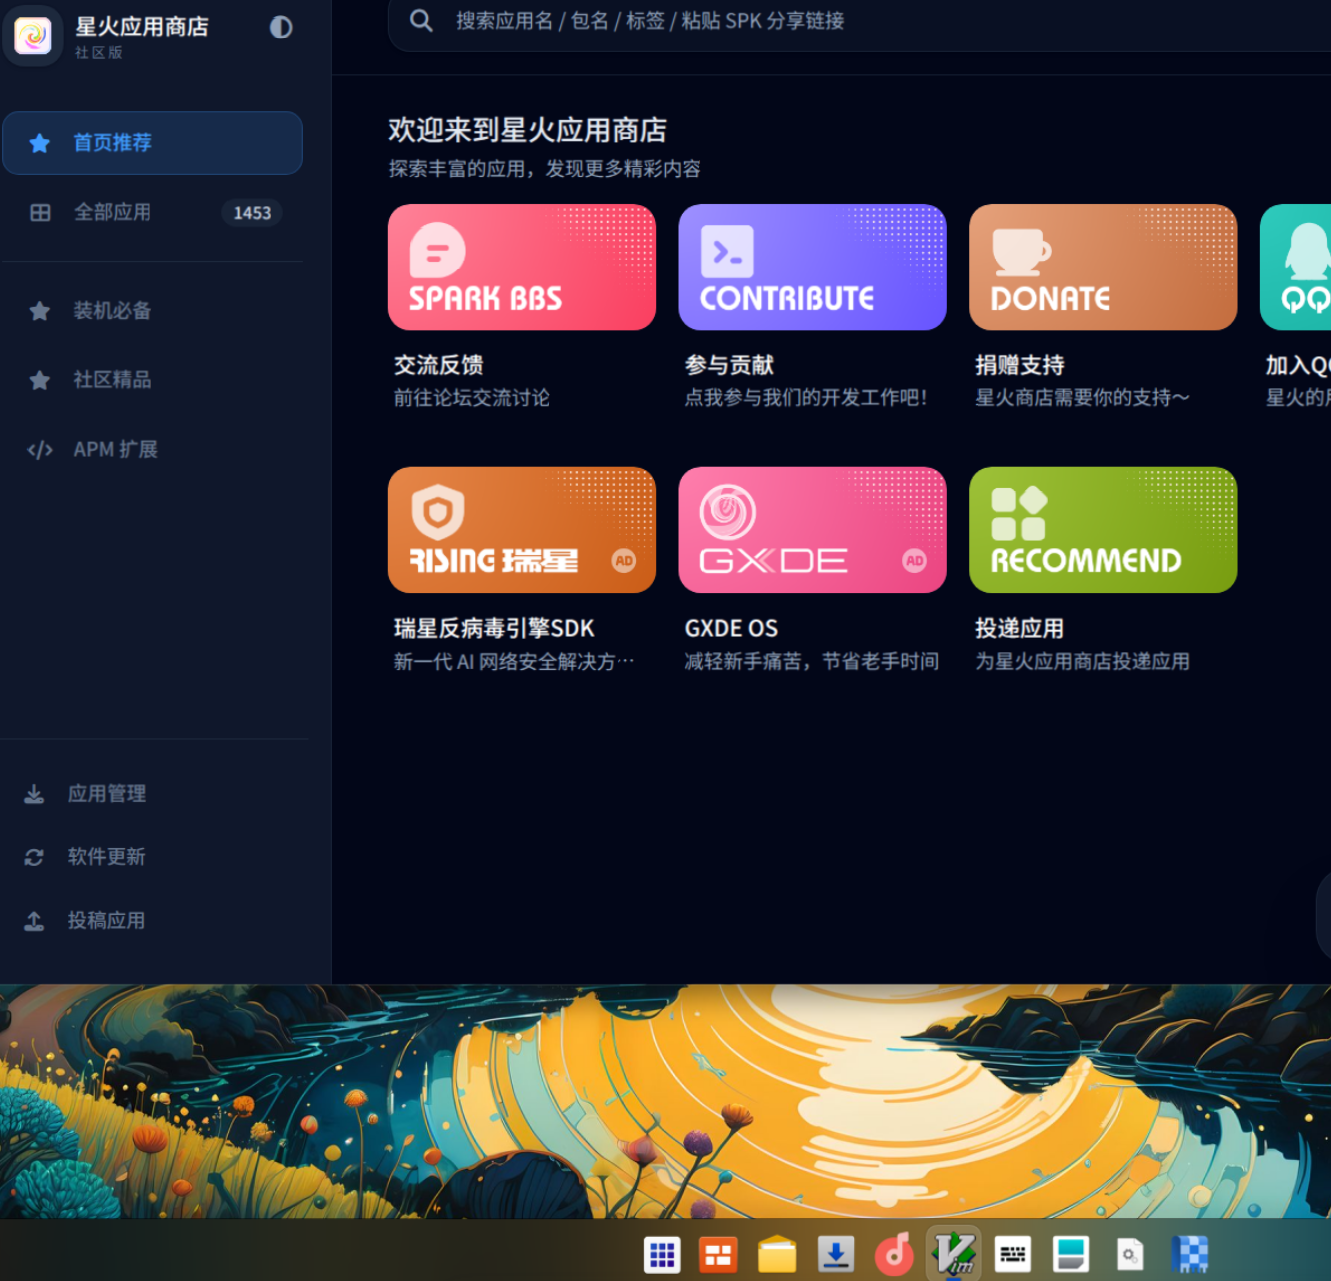Image resolution: width=1331 pixels, height=1281 pixels.
Task: Open the Vim icon in dock
Action: click(x=954, y=1254)
